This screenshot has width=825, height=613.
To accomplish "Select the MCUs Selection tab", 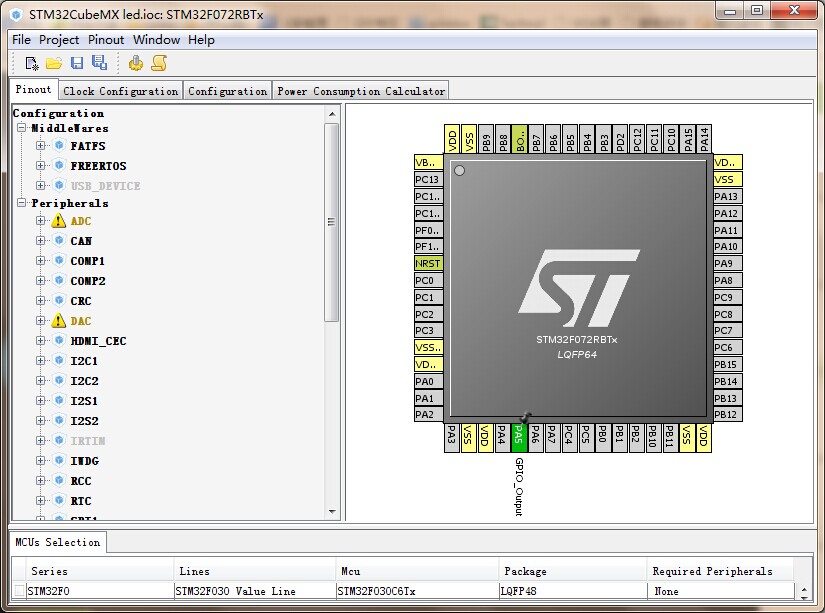I will point(58,542).
